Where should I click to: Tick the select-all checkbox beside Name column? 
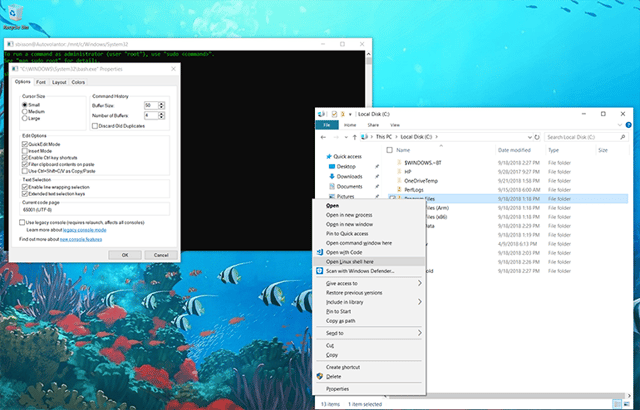pos(389,150)
